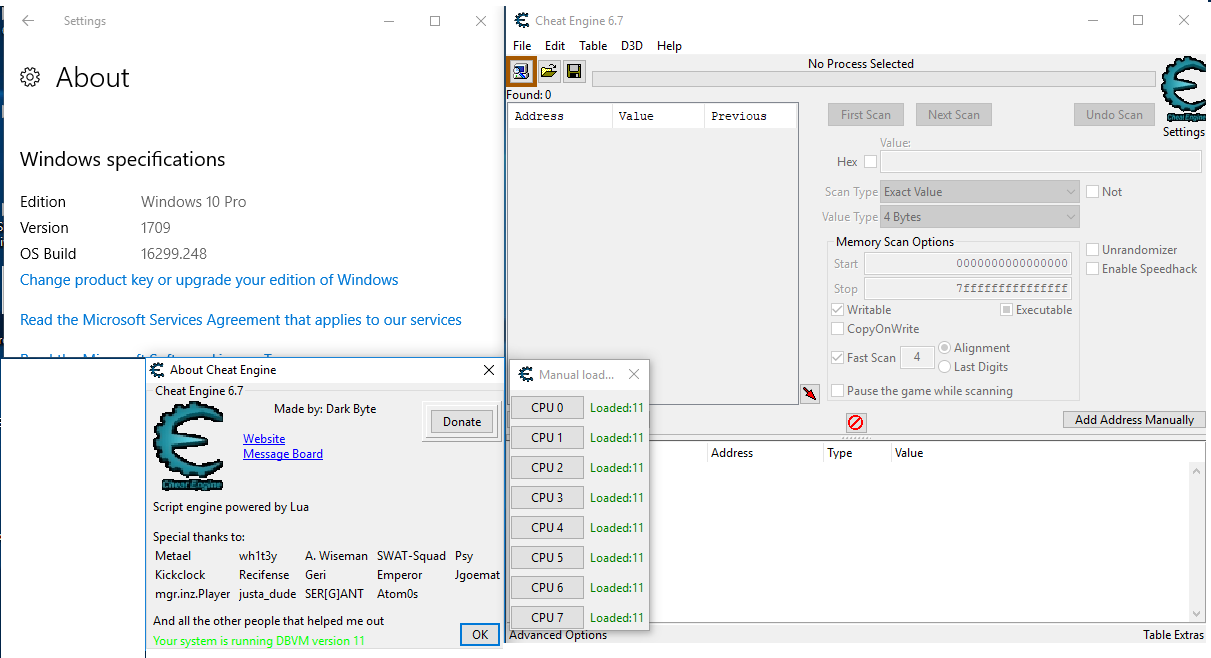Screen dimensions: 1211x658
Task: Click the red no-entry clear list icon
Action: pyautogui.click(x=856, y=422)
